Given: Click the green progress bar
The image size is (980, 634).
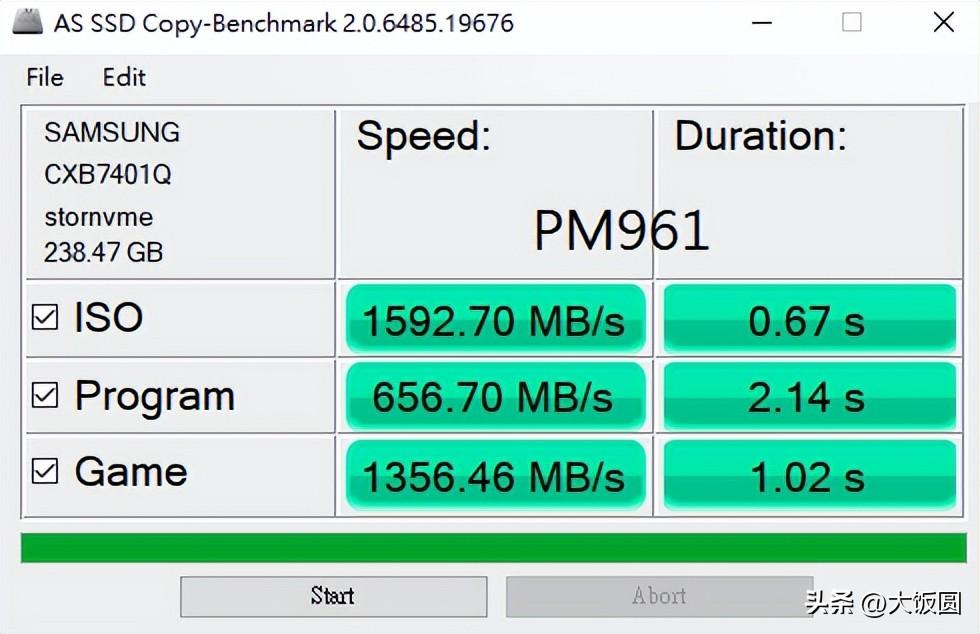Looking at the screenshot, I should pyautogui.click(x=494, y=547).
